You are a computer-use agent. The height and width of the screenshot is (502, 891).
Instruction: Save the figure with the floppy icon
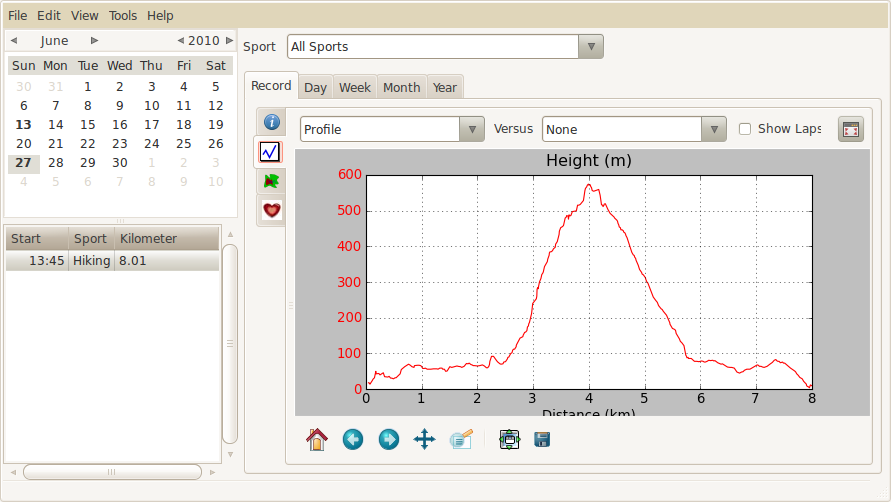coord(542,439)
